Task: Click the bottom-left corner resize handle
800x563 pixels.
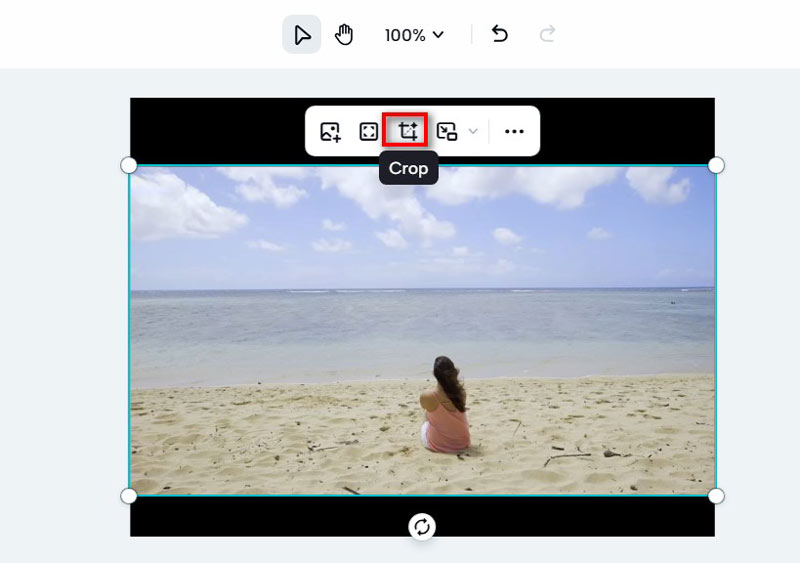Action: 129,496
